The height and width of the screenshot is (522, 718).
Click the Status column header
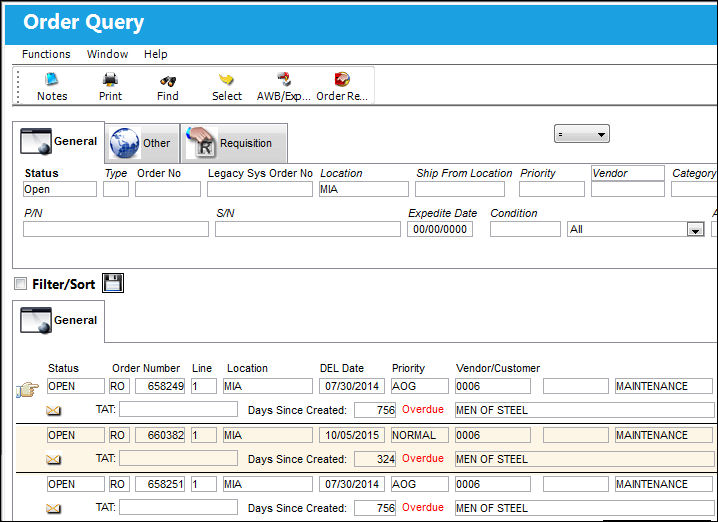[x=63, y=368]
